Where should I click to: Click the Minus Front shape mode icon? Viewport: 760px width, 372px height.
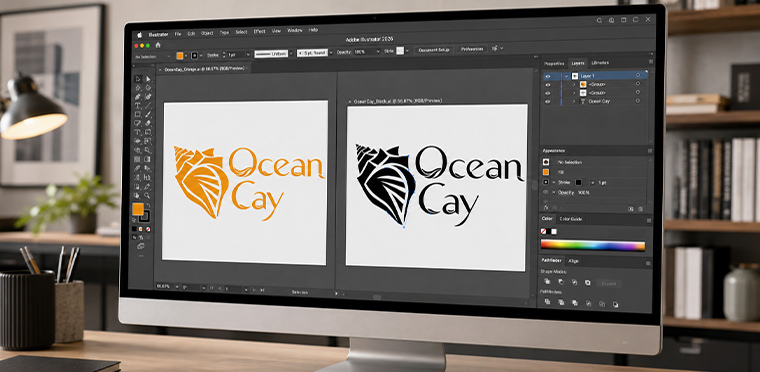tap(561, 282)
